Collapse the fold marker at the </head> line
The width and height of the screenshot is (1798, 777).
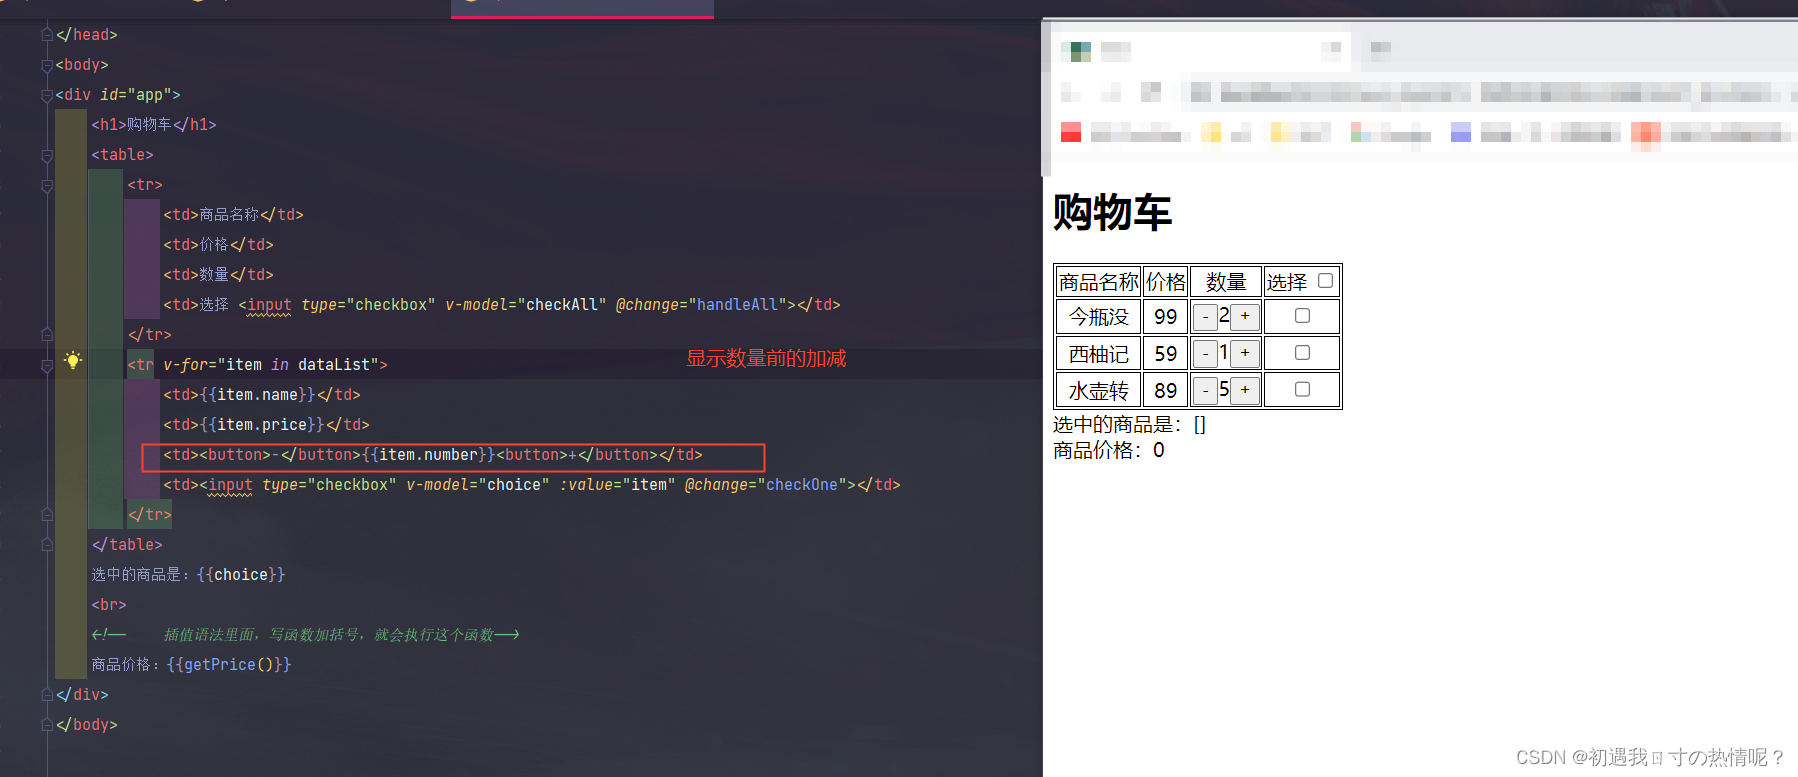click(x=47, y=35)
